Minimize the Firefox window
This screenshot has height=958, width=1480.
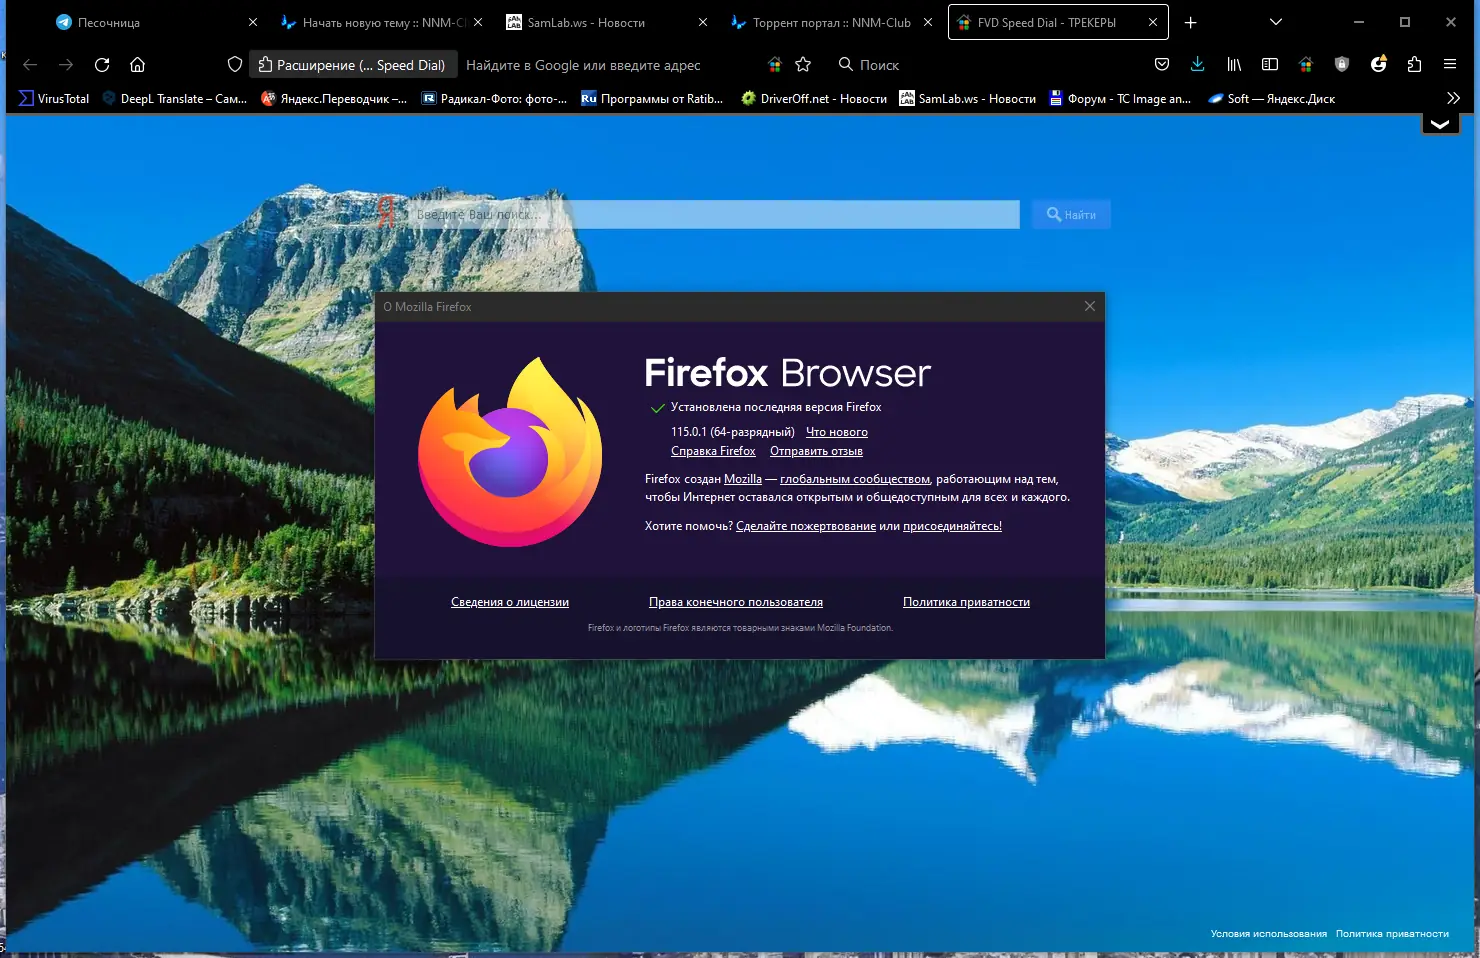pos(1359,22)
